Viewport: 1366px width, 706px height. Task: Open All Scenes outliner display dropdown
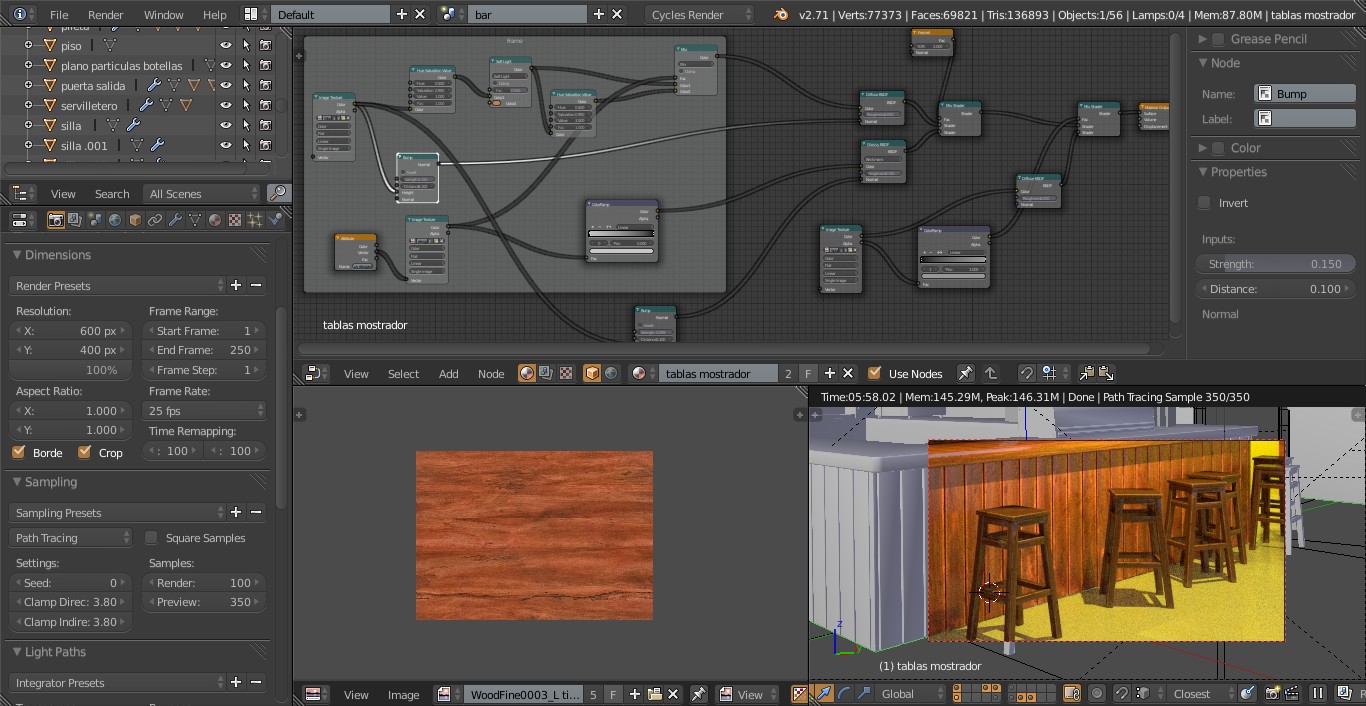tap(202, 194)
